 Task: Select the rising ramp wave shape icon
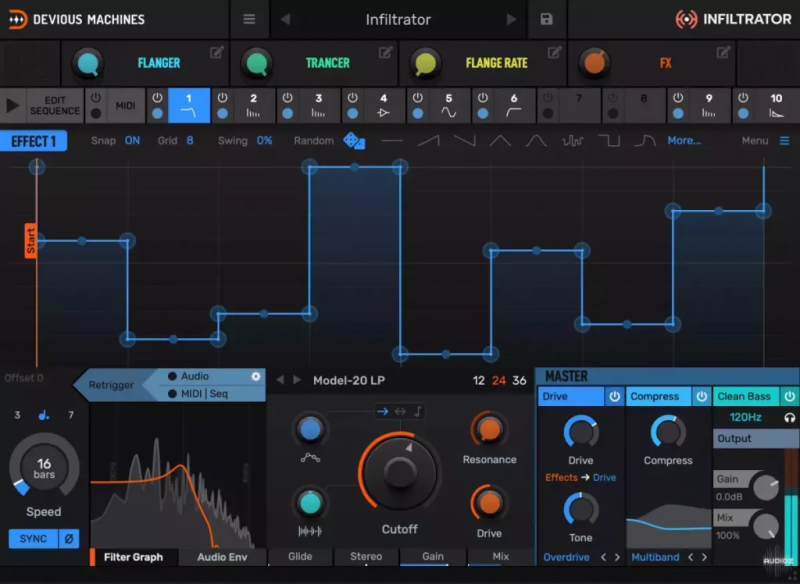click(427, 141)
